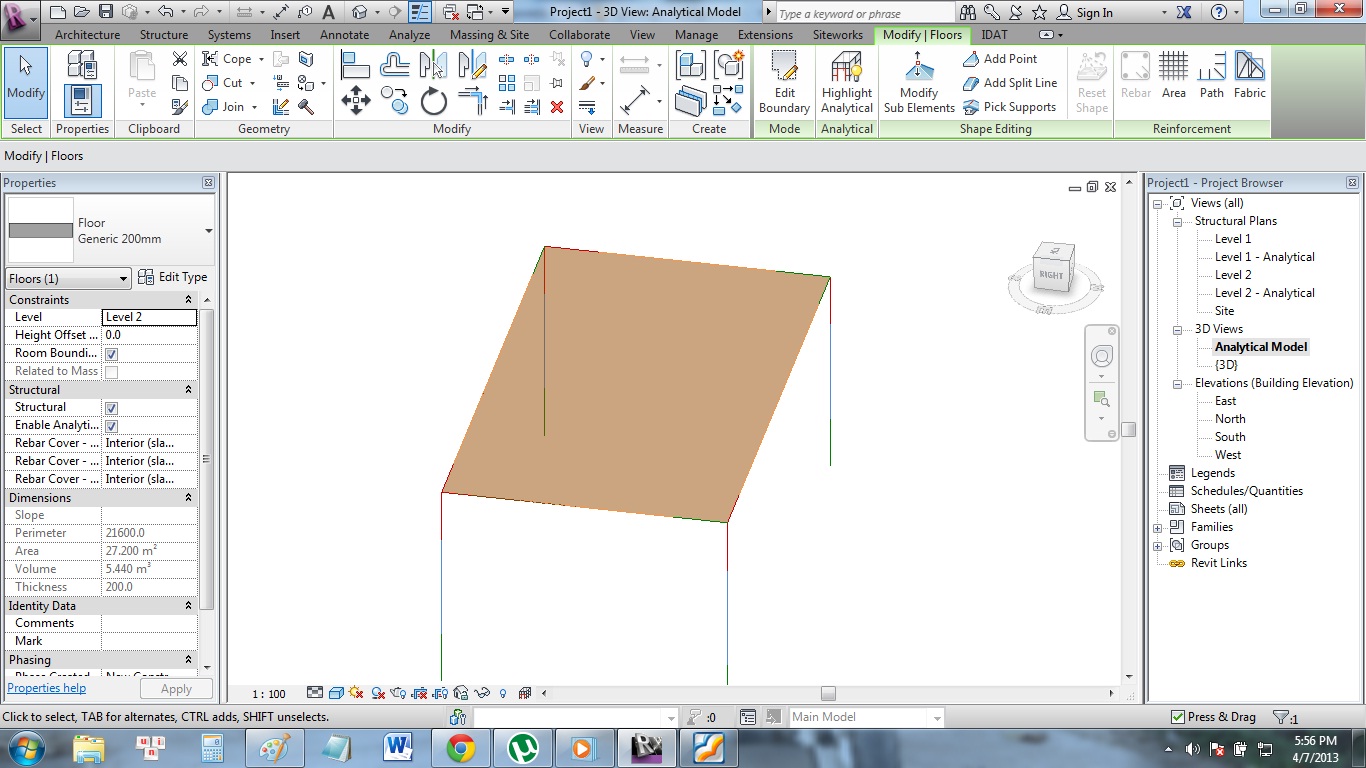Open the Floor type selector dropdown
This screenshot has height=768, width=1366.
coord(208,231)
